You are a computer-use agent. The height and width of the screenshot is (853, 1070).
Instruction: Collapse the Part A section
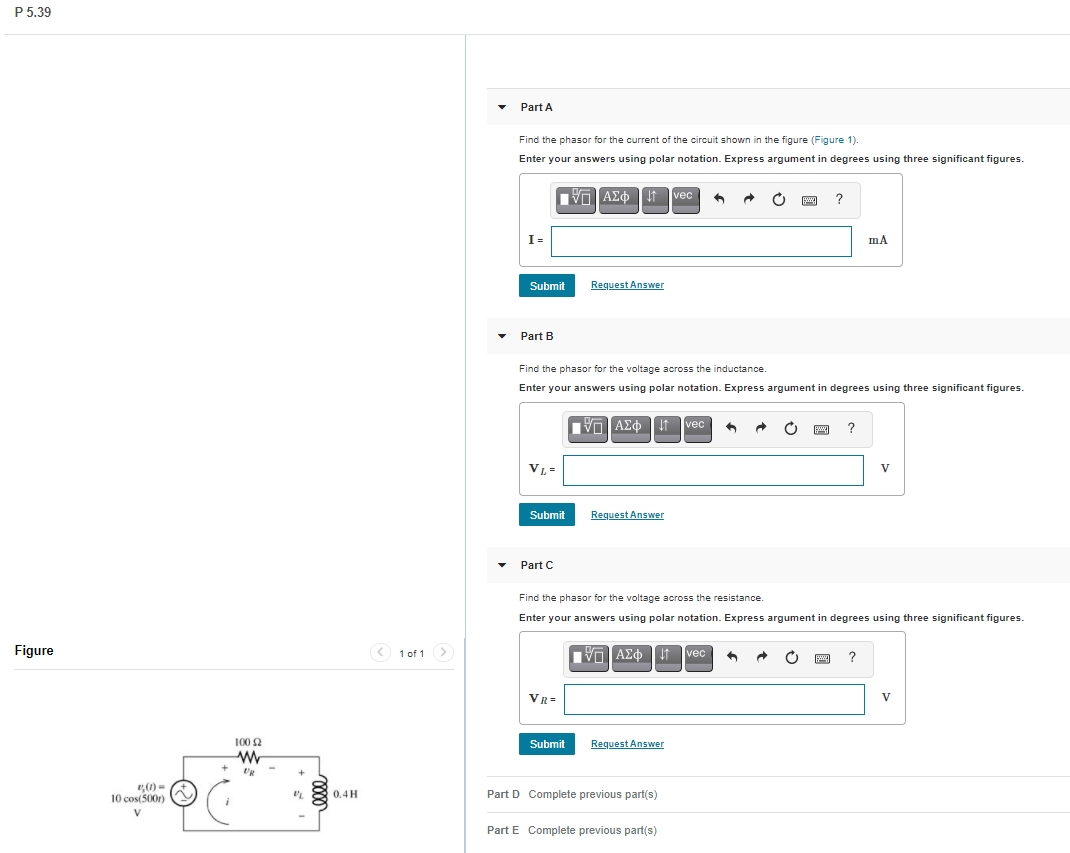502,107
